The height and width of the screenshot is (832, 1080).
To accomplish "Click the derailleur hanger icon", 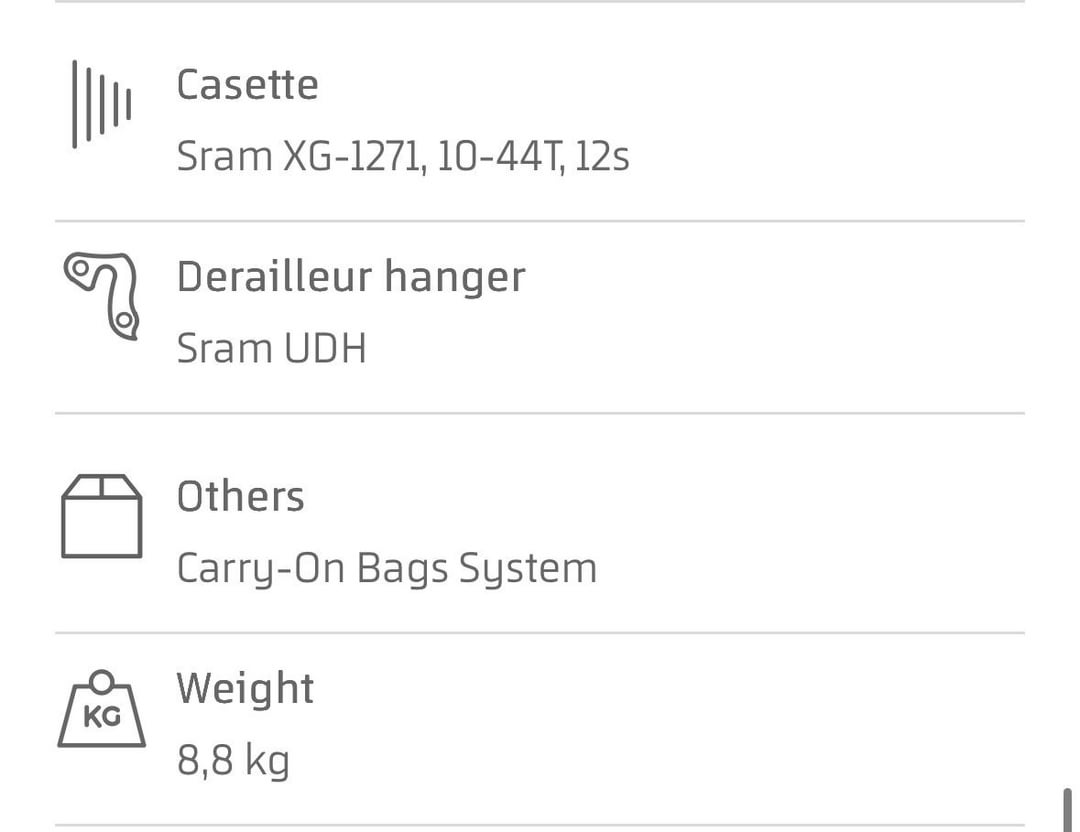I will click(x=102, y=295).
